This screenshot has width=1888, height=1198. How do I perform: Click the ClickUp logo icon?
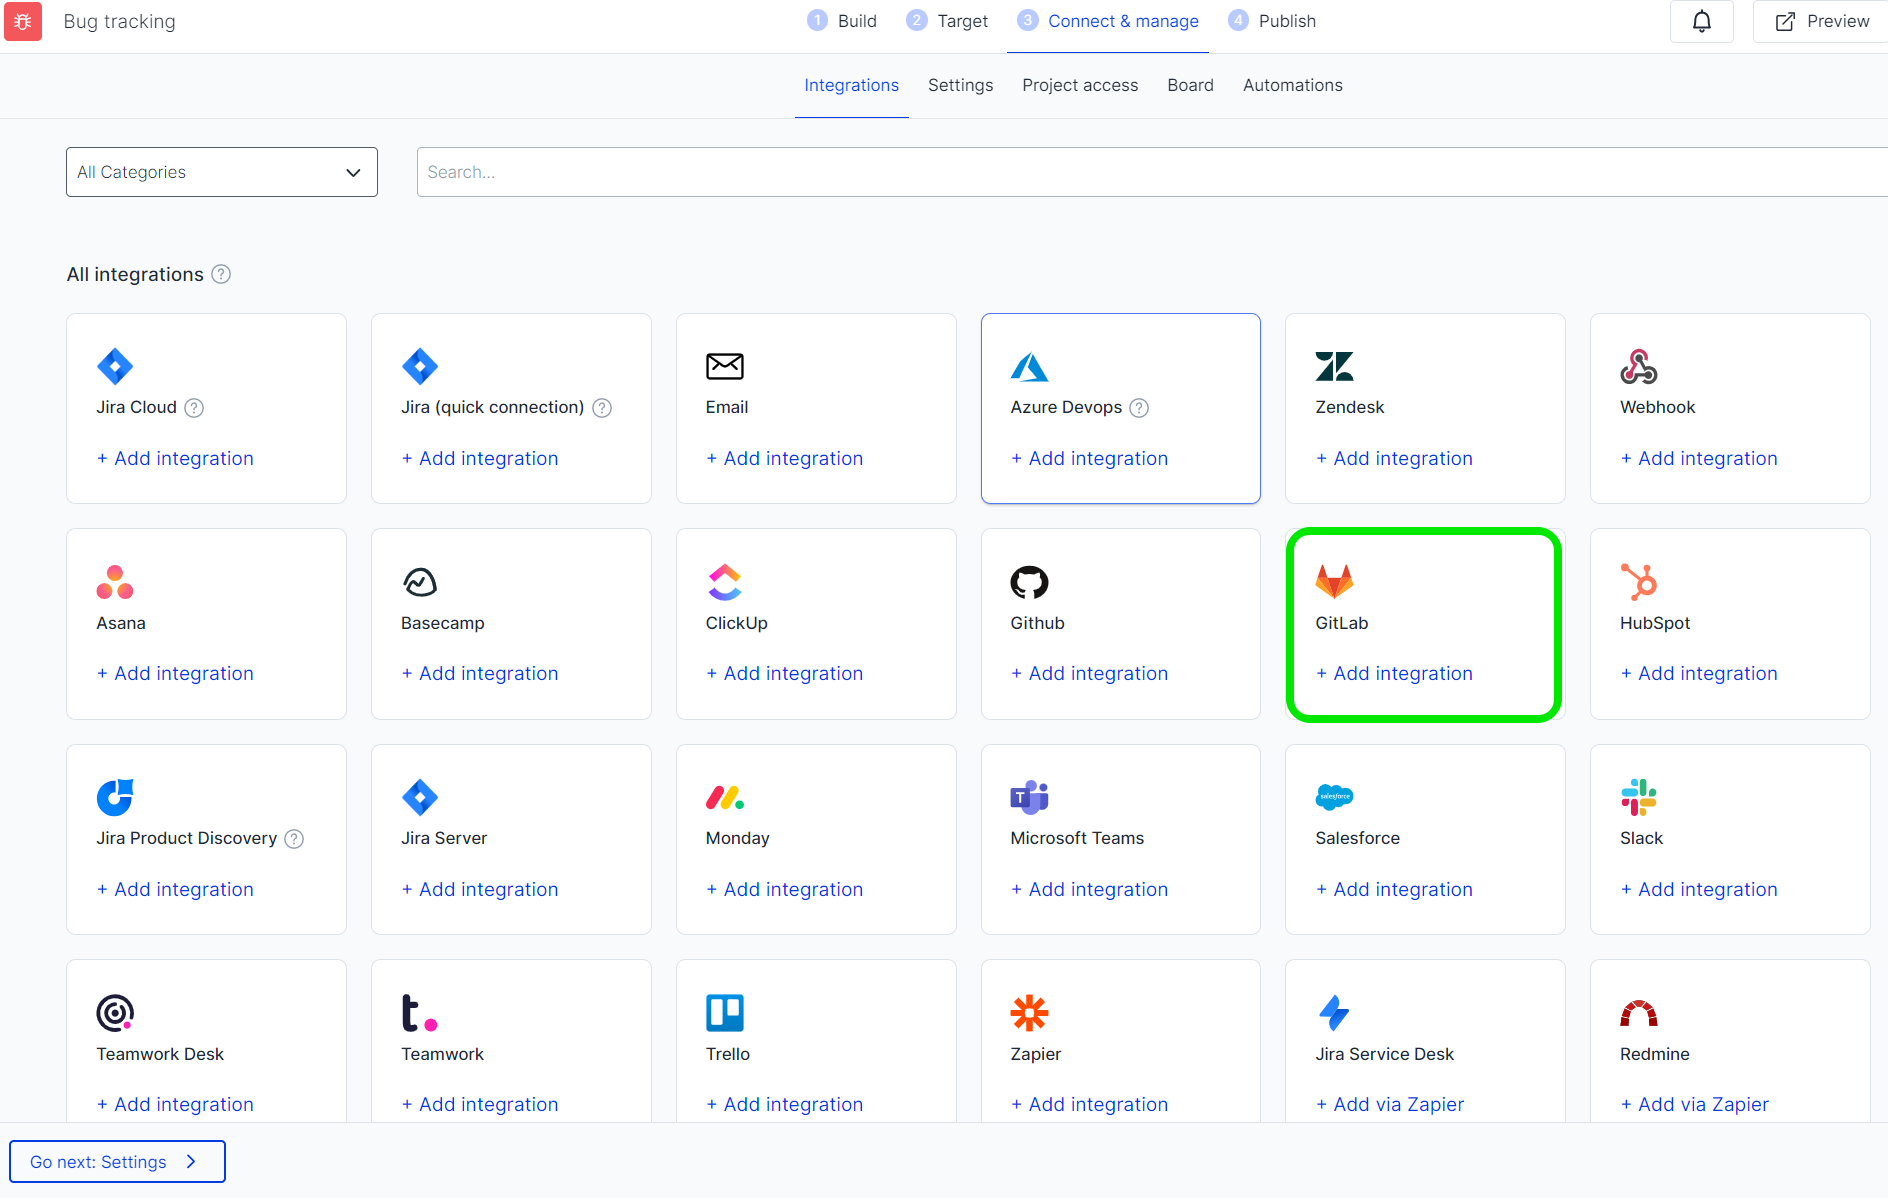725,582
